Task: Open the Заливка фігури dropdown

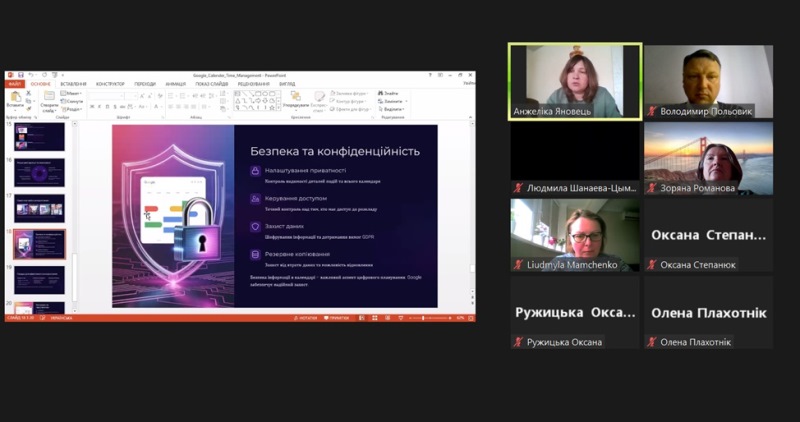Action: coord(349,93)
